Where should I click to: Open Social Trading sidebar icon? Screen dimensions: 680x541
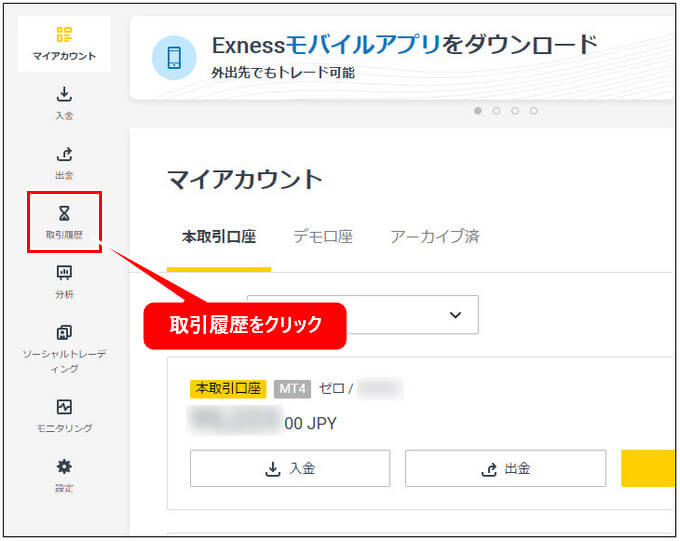click(x=64, y=333)
